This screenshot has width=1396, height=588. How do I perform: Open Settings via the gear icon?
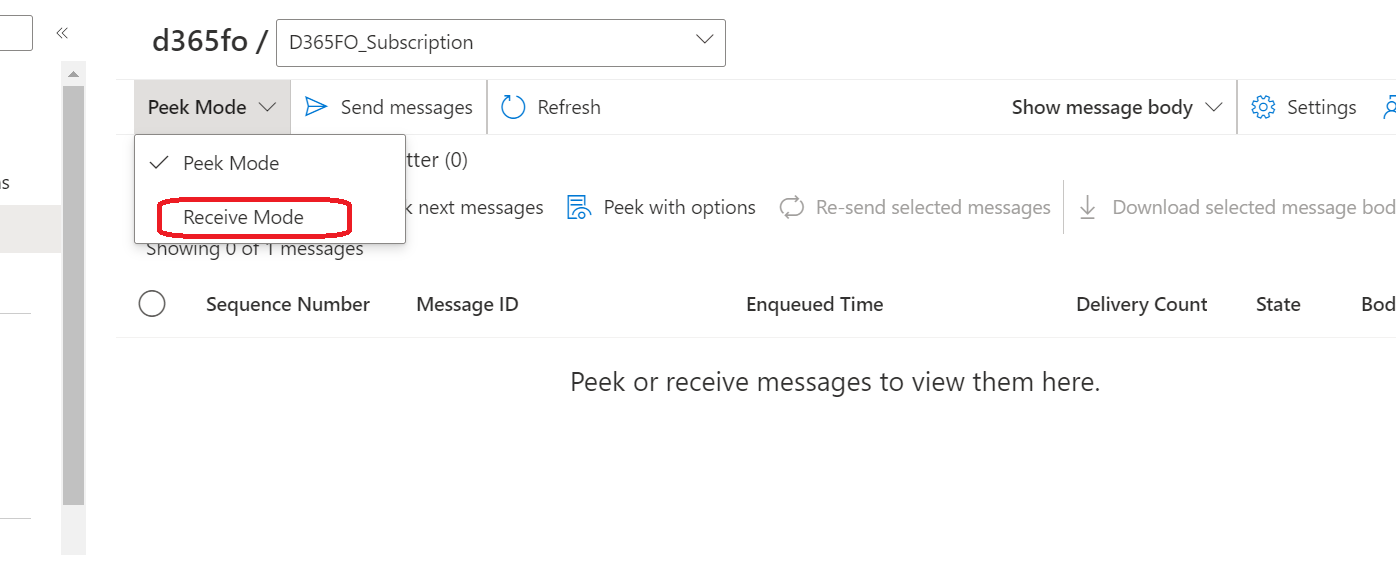1263,107
